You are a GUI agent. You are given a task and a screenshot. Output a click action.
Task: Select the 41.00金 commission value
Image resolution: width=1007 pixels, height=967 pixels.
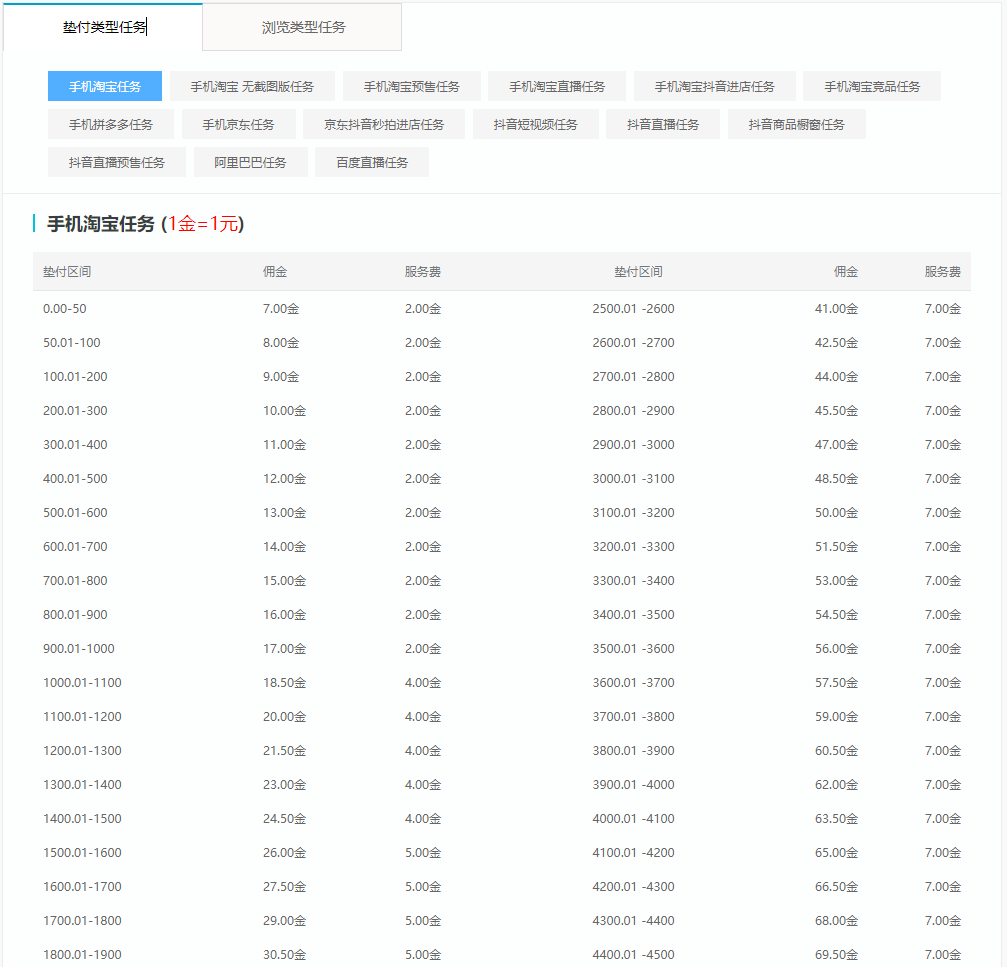click(x=836, y=308)
